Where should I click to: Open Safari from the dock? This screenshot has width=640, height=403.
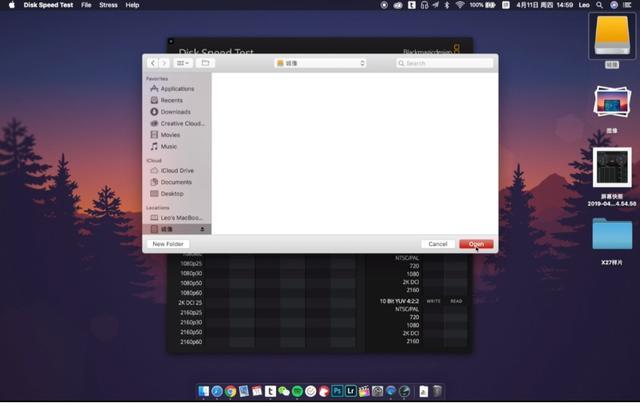[217, 391]
